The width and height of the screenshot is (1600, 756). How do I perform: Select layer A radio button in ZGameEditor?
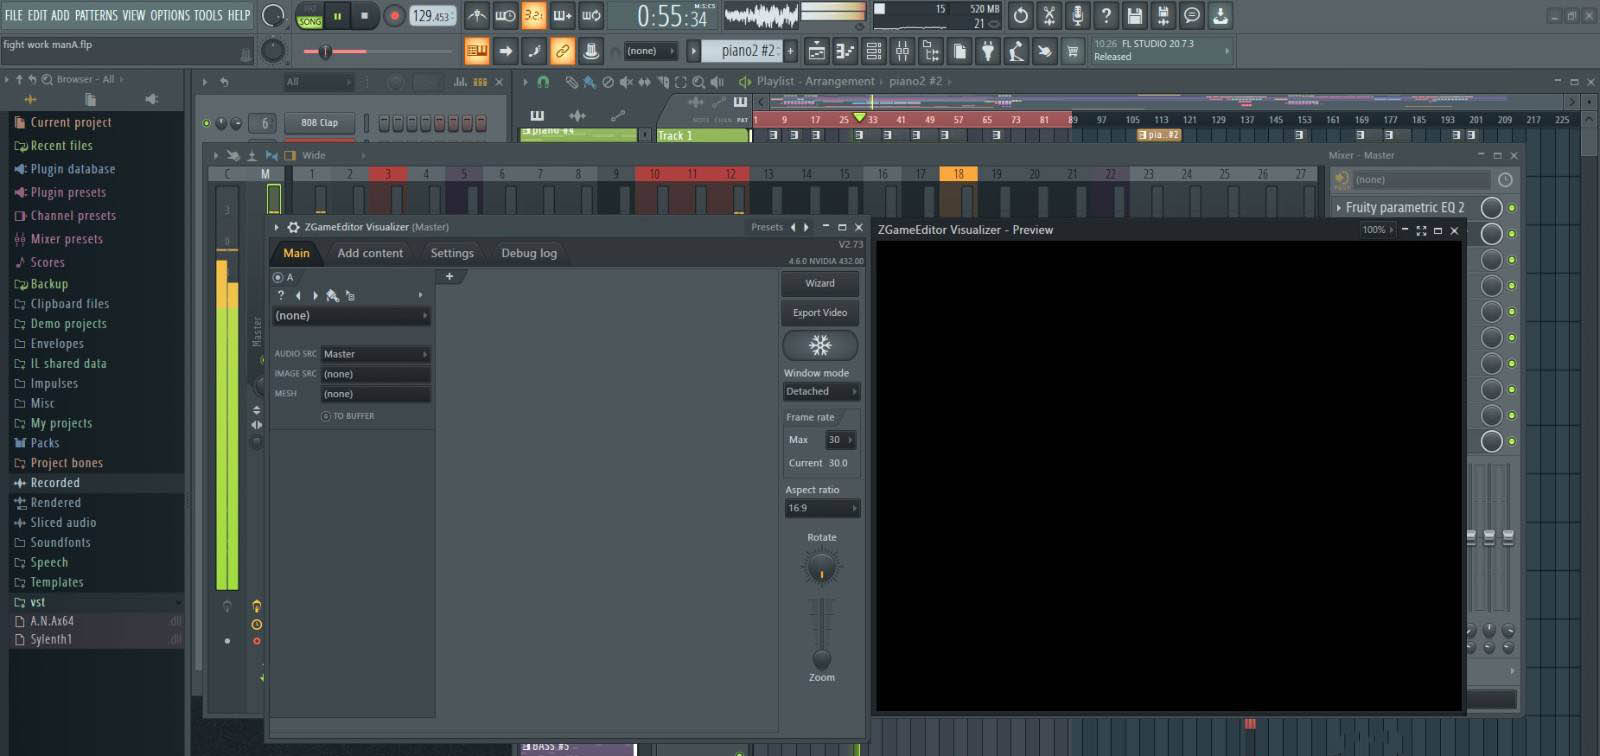tap(278, 278)
